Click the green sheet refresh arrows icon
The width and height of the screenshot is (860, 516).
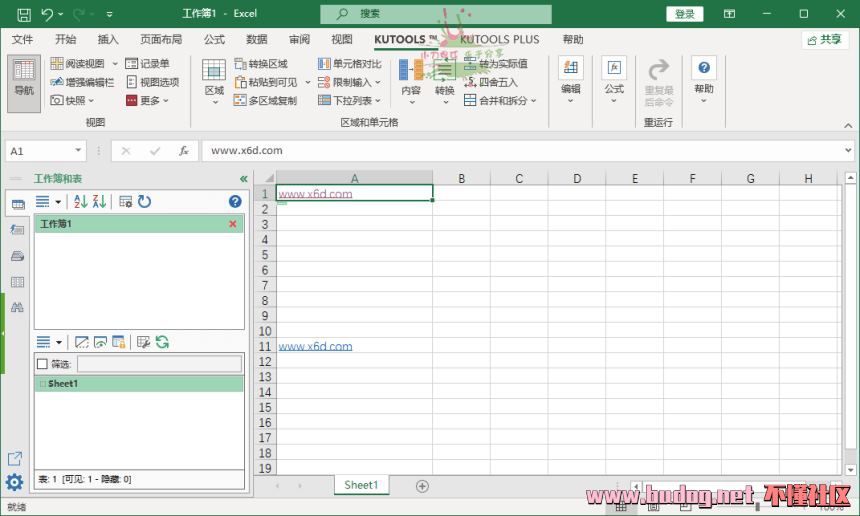162,343
